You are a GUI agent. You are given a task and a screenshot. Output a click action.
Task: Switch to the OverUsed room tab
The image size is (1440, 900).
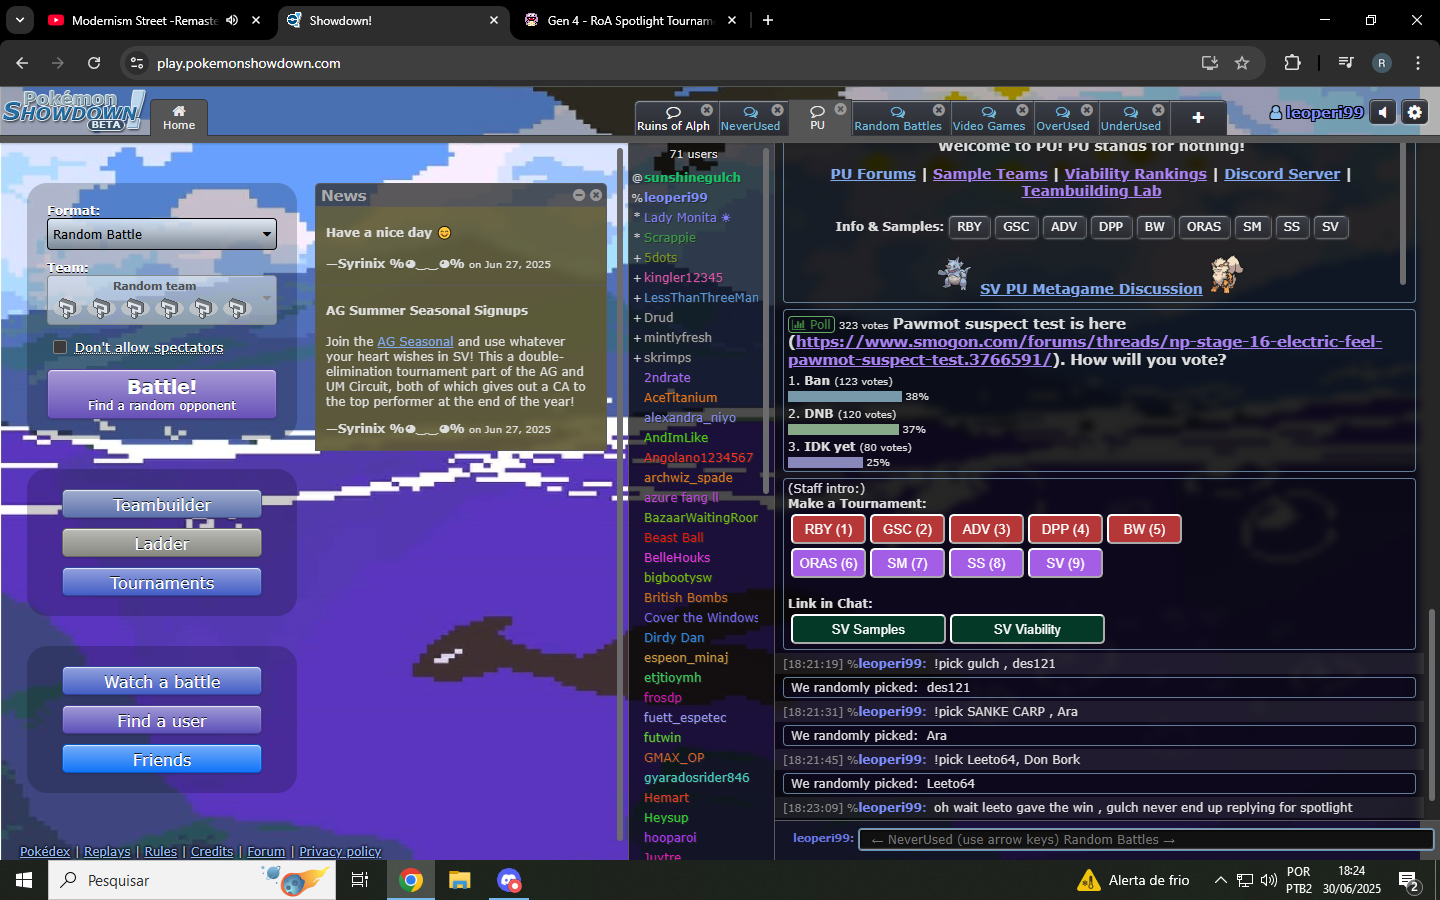[x=1063, y=119]
